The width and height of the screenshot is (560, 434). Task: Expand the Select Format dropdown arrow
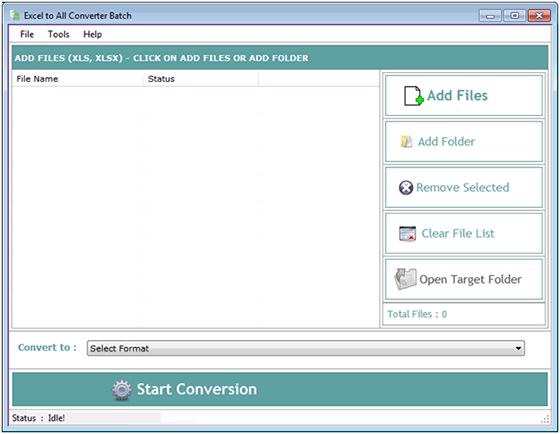[518, 348]
